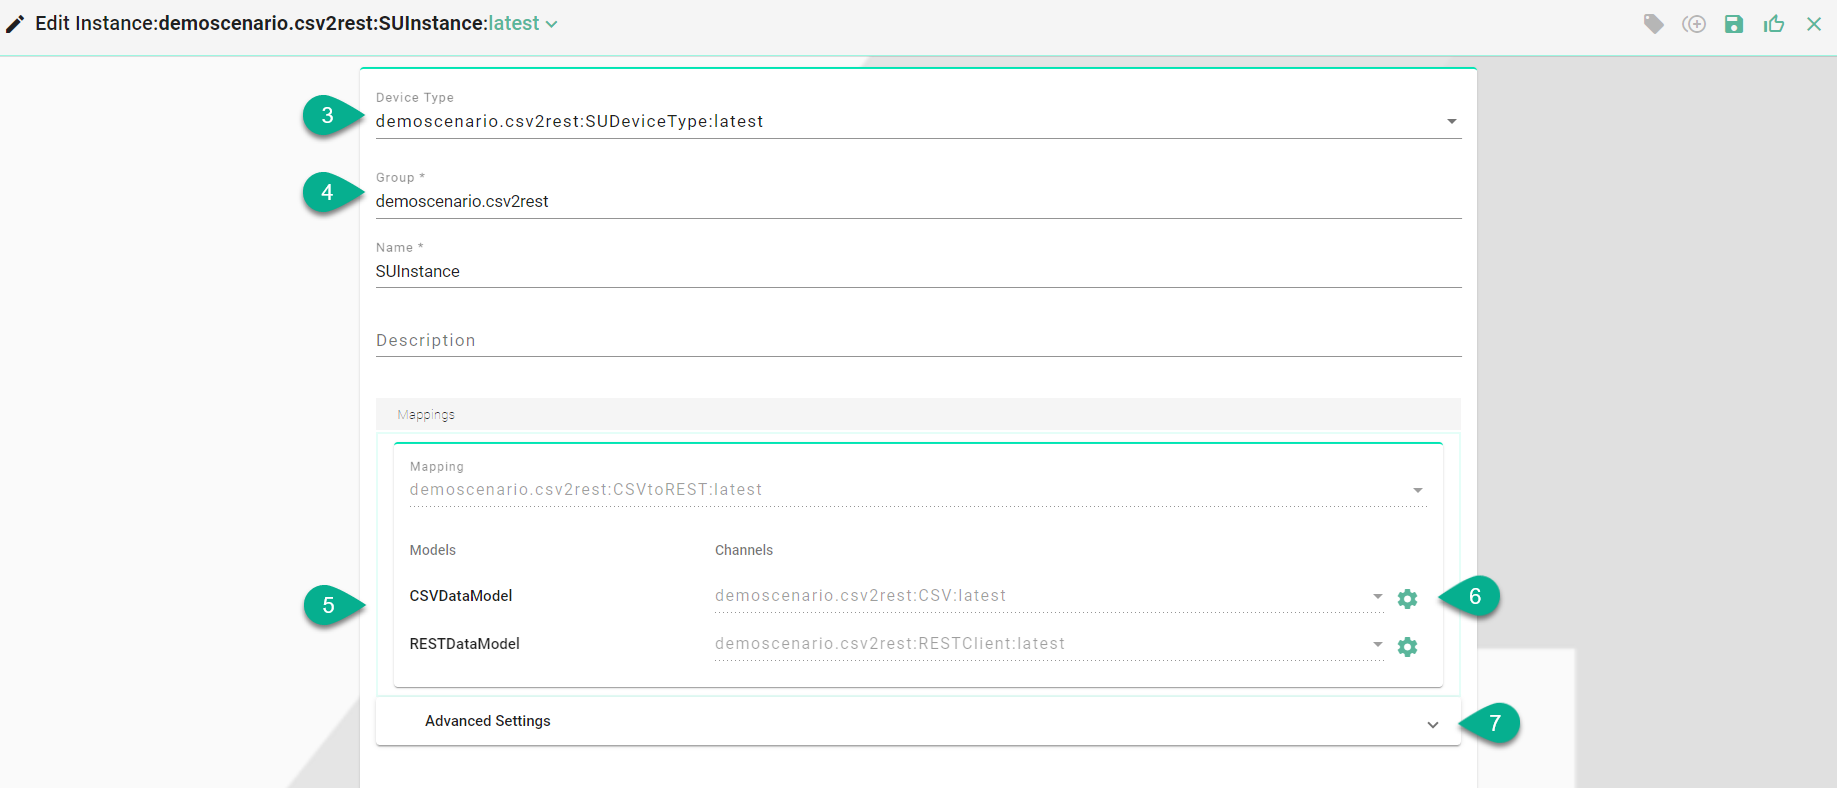Click the Name field containing SUInstance
The image size is (1837, 788).
coord(917,272)
